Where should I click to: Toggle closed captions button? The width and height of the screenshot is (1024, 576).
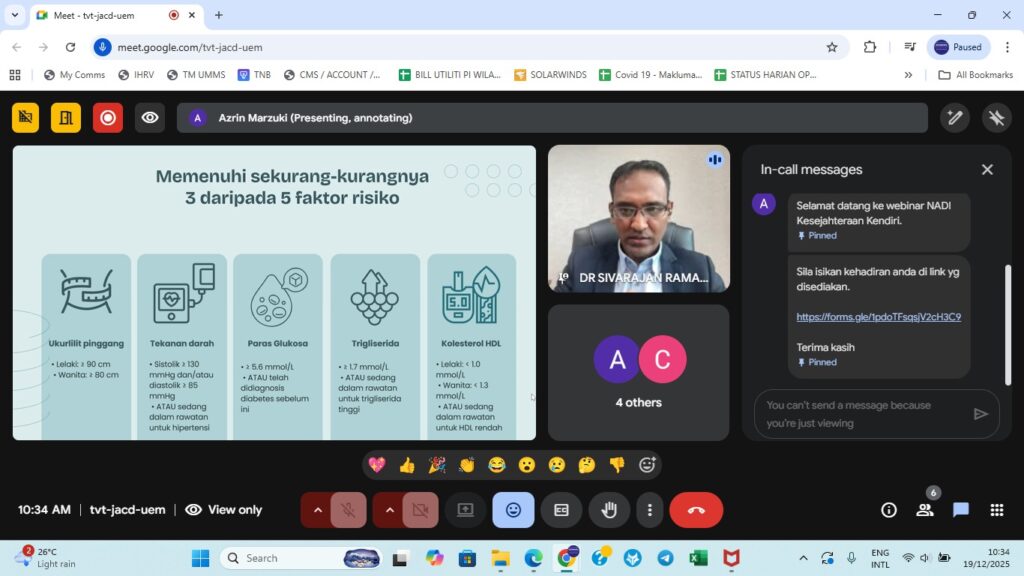[561, 510]
